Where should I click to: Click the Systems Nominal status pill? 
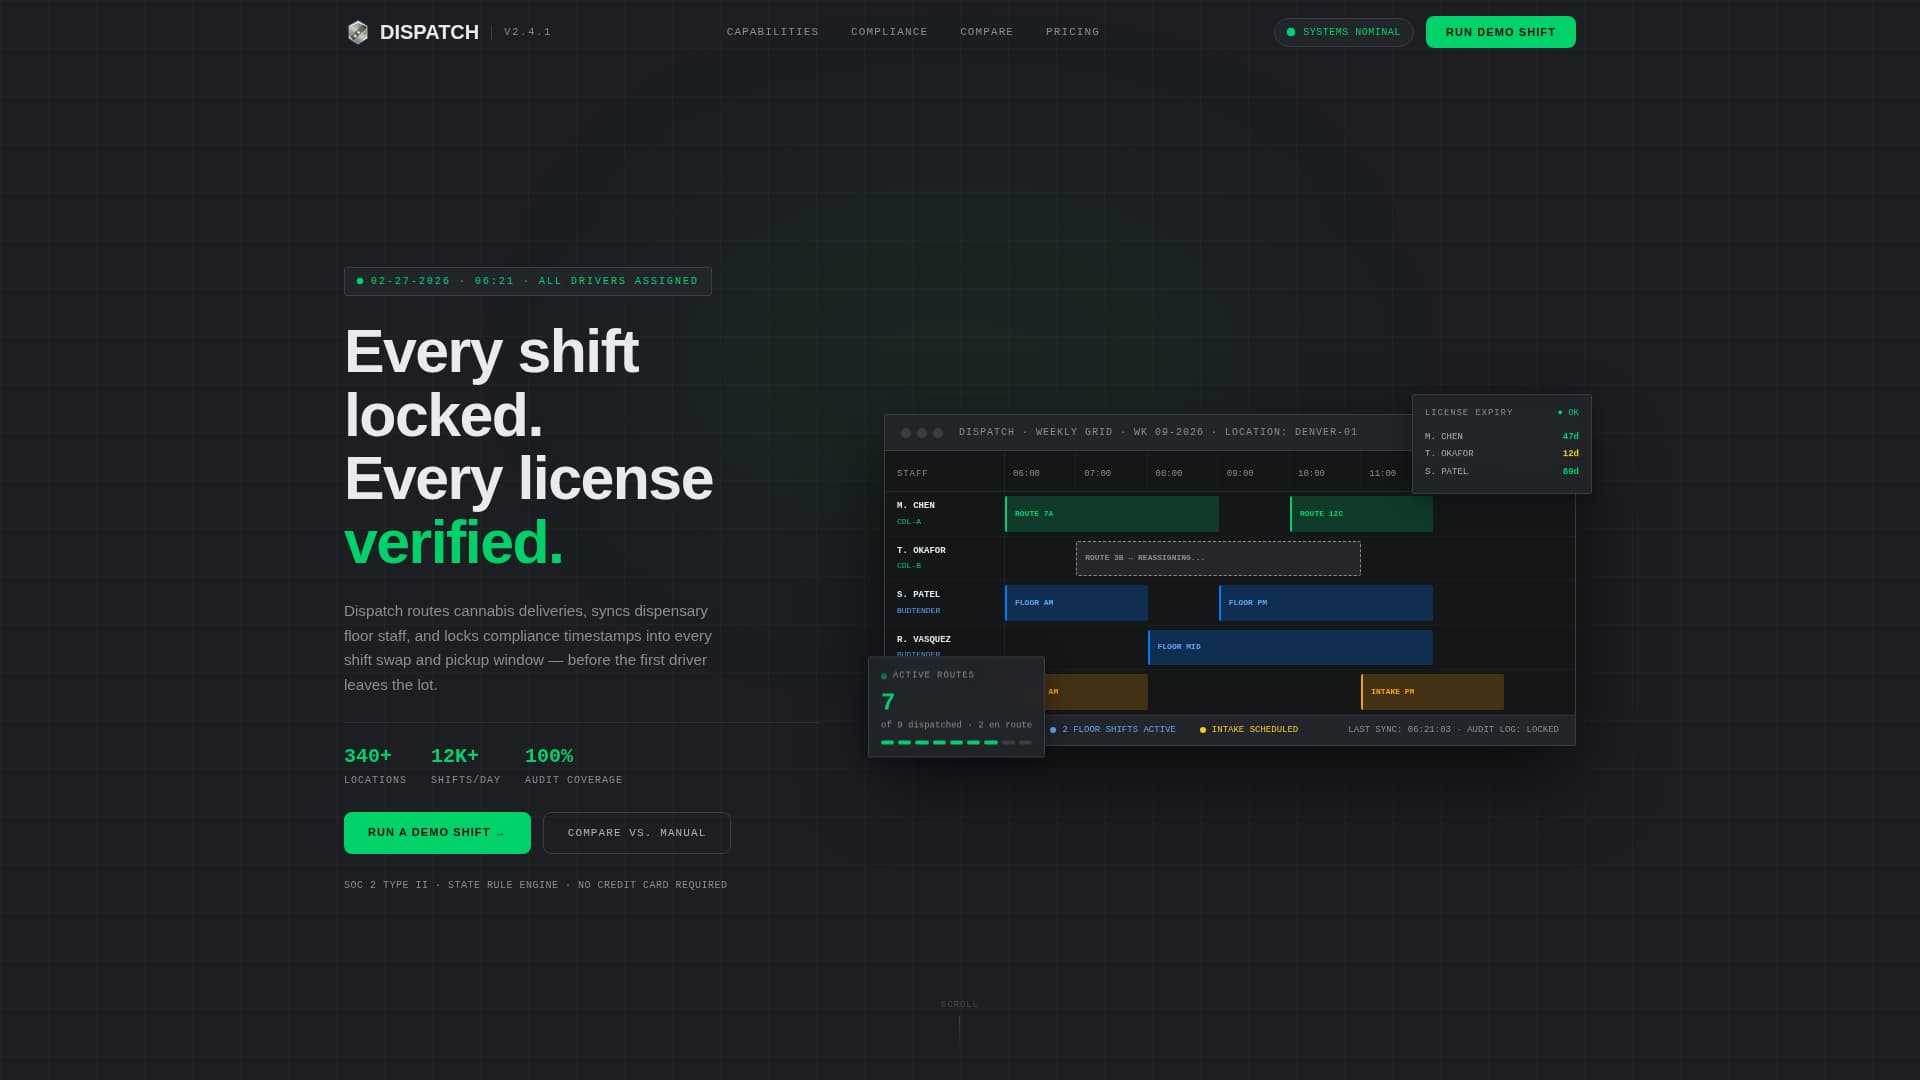point(1343,32)
